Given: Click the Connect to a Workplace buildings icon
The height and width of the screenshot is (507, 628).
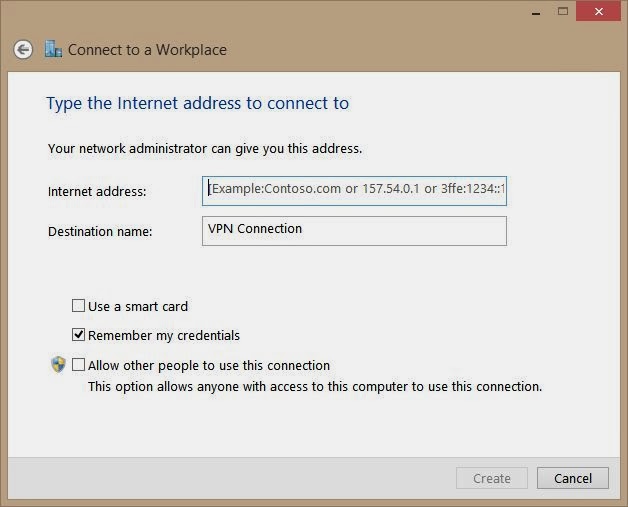Looking at the screenshot, I should coord(53,49).
